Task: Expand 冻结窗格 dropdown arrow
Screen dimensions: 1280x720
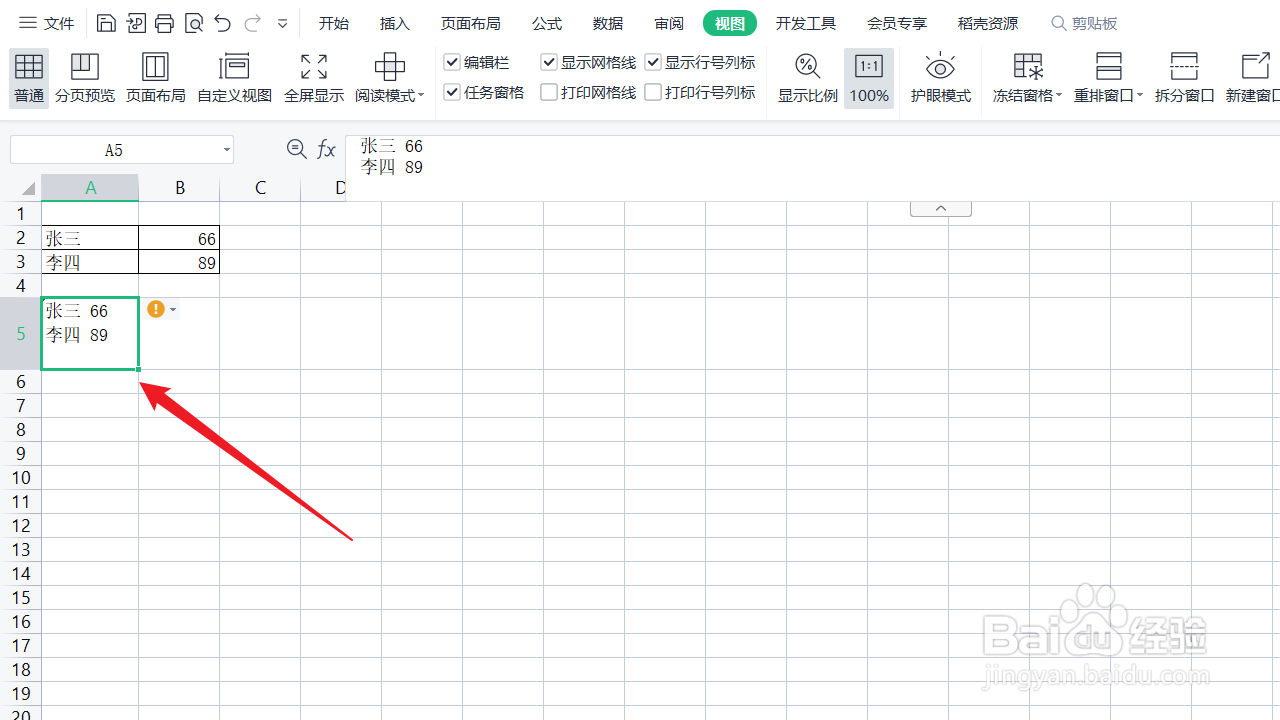Action: [1059, 96]
